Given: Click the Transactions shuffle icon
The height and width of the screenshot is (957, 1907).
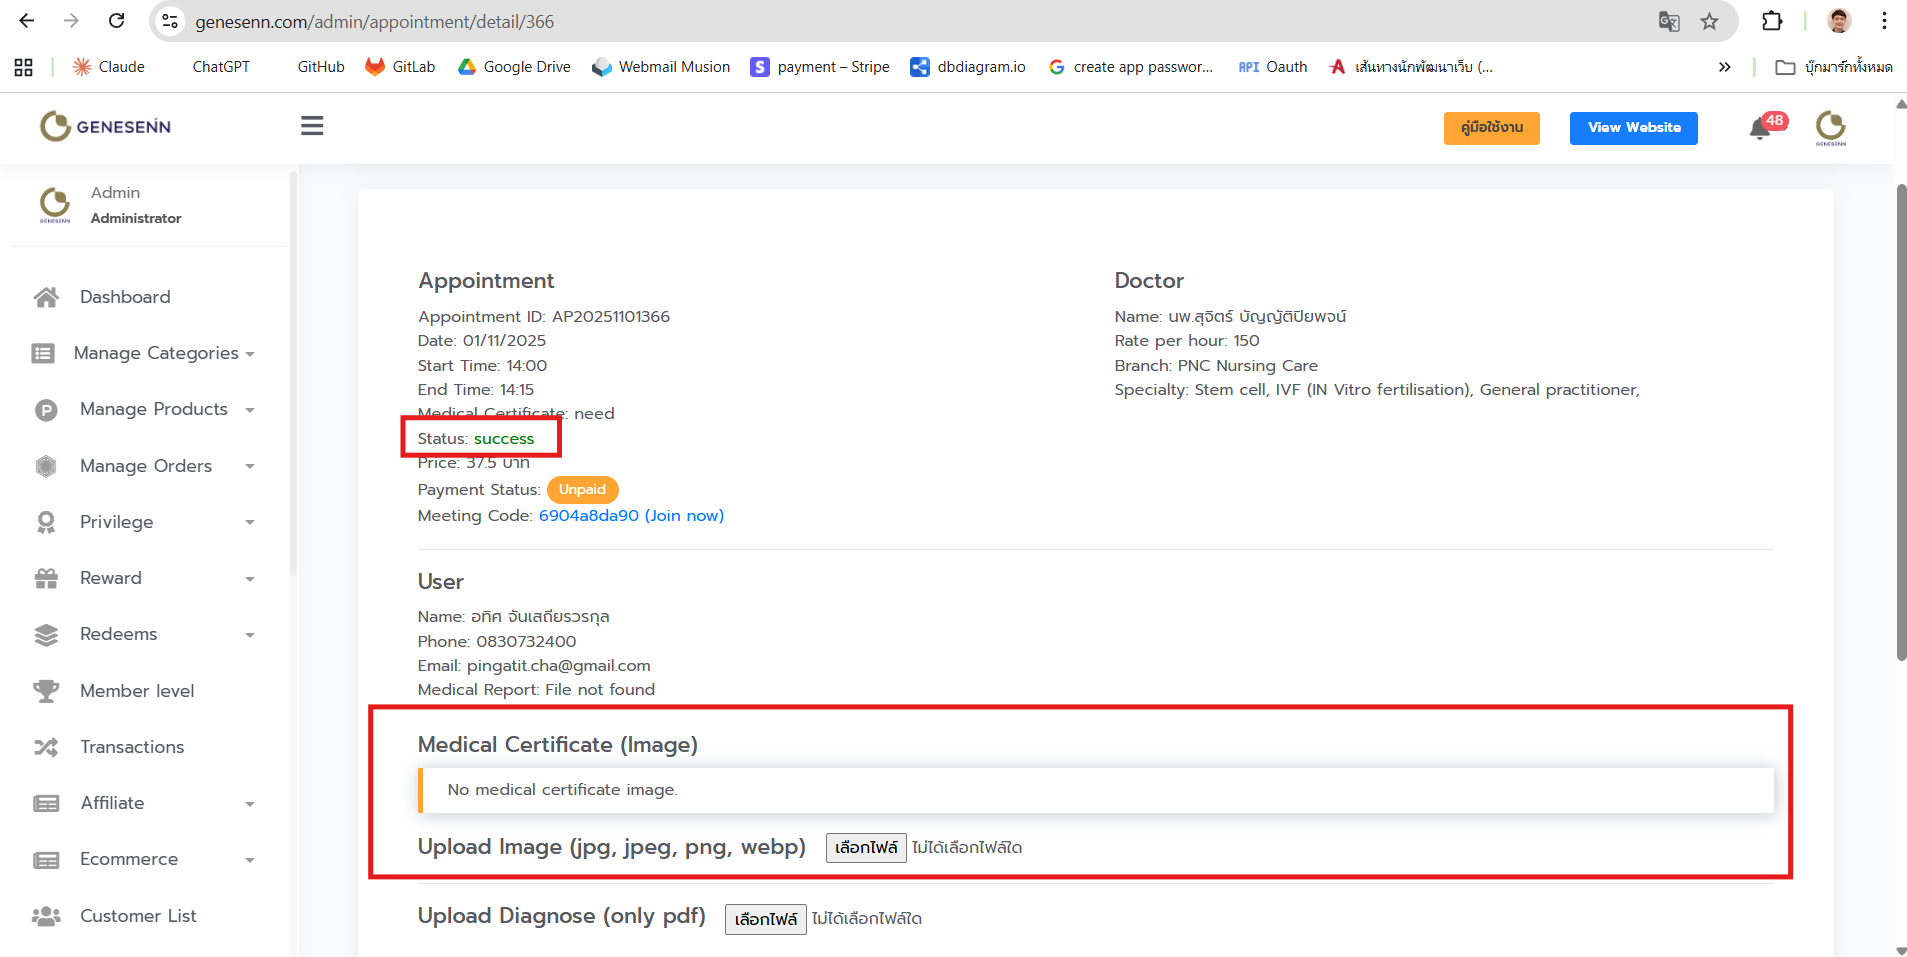Looking at the screenshot, I should click(x=46, y=747).
